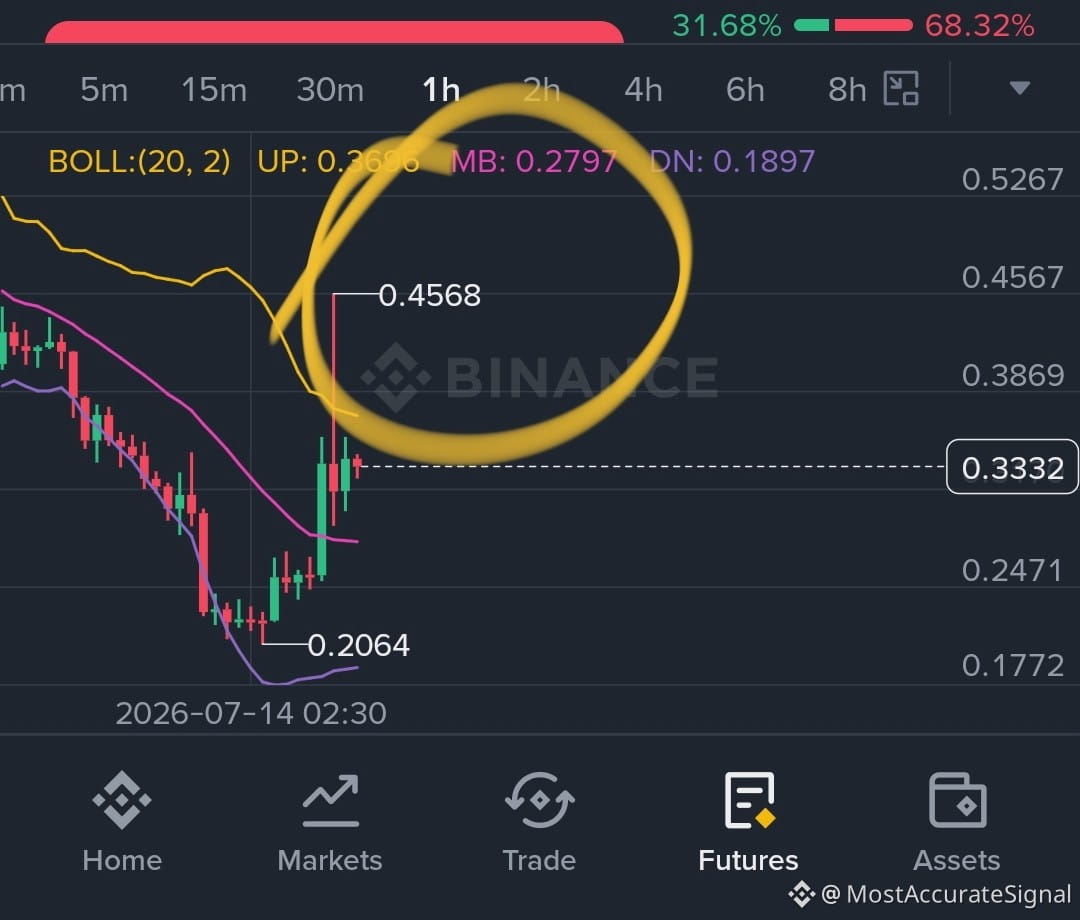Tap the low price label 0.2064

tap(359, 645)
